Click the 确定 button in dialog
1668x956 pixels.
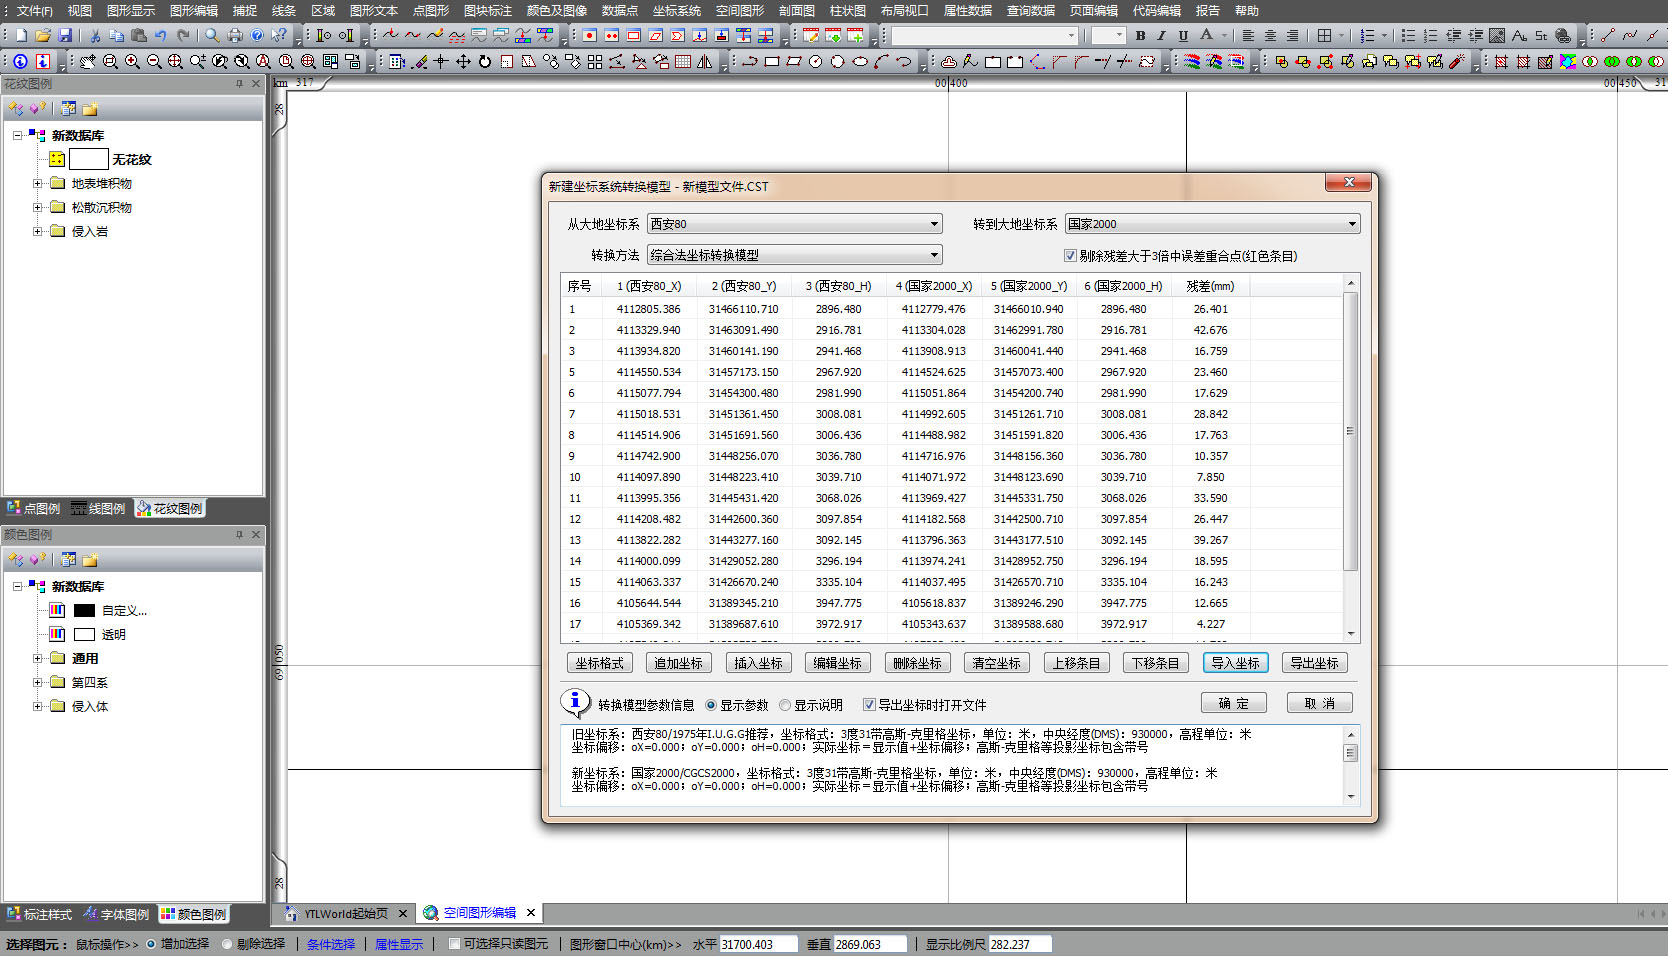coord(1234,703)
